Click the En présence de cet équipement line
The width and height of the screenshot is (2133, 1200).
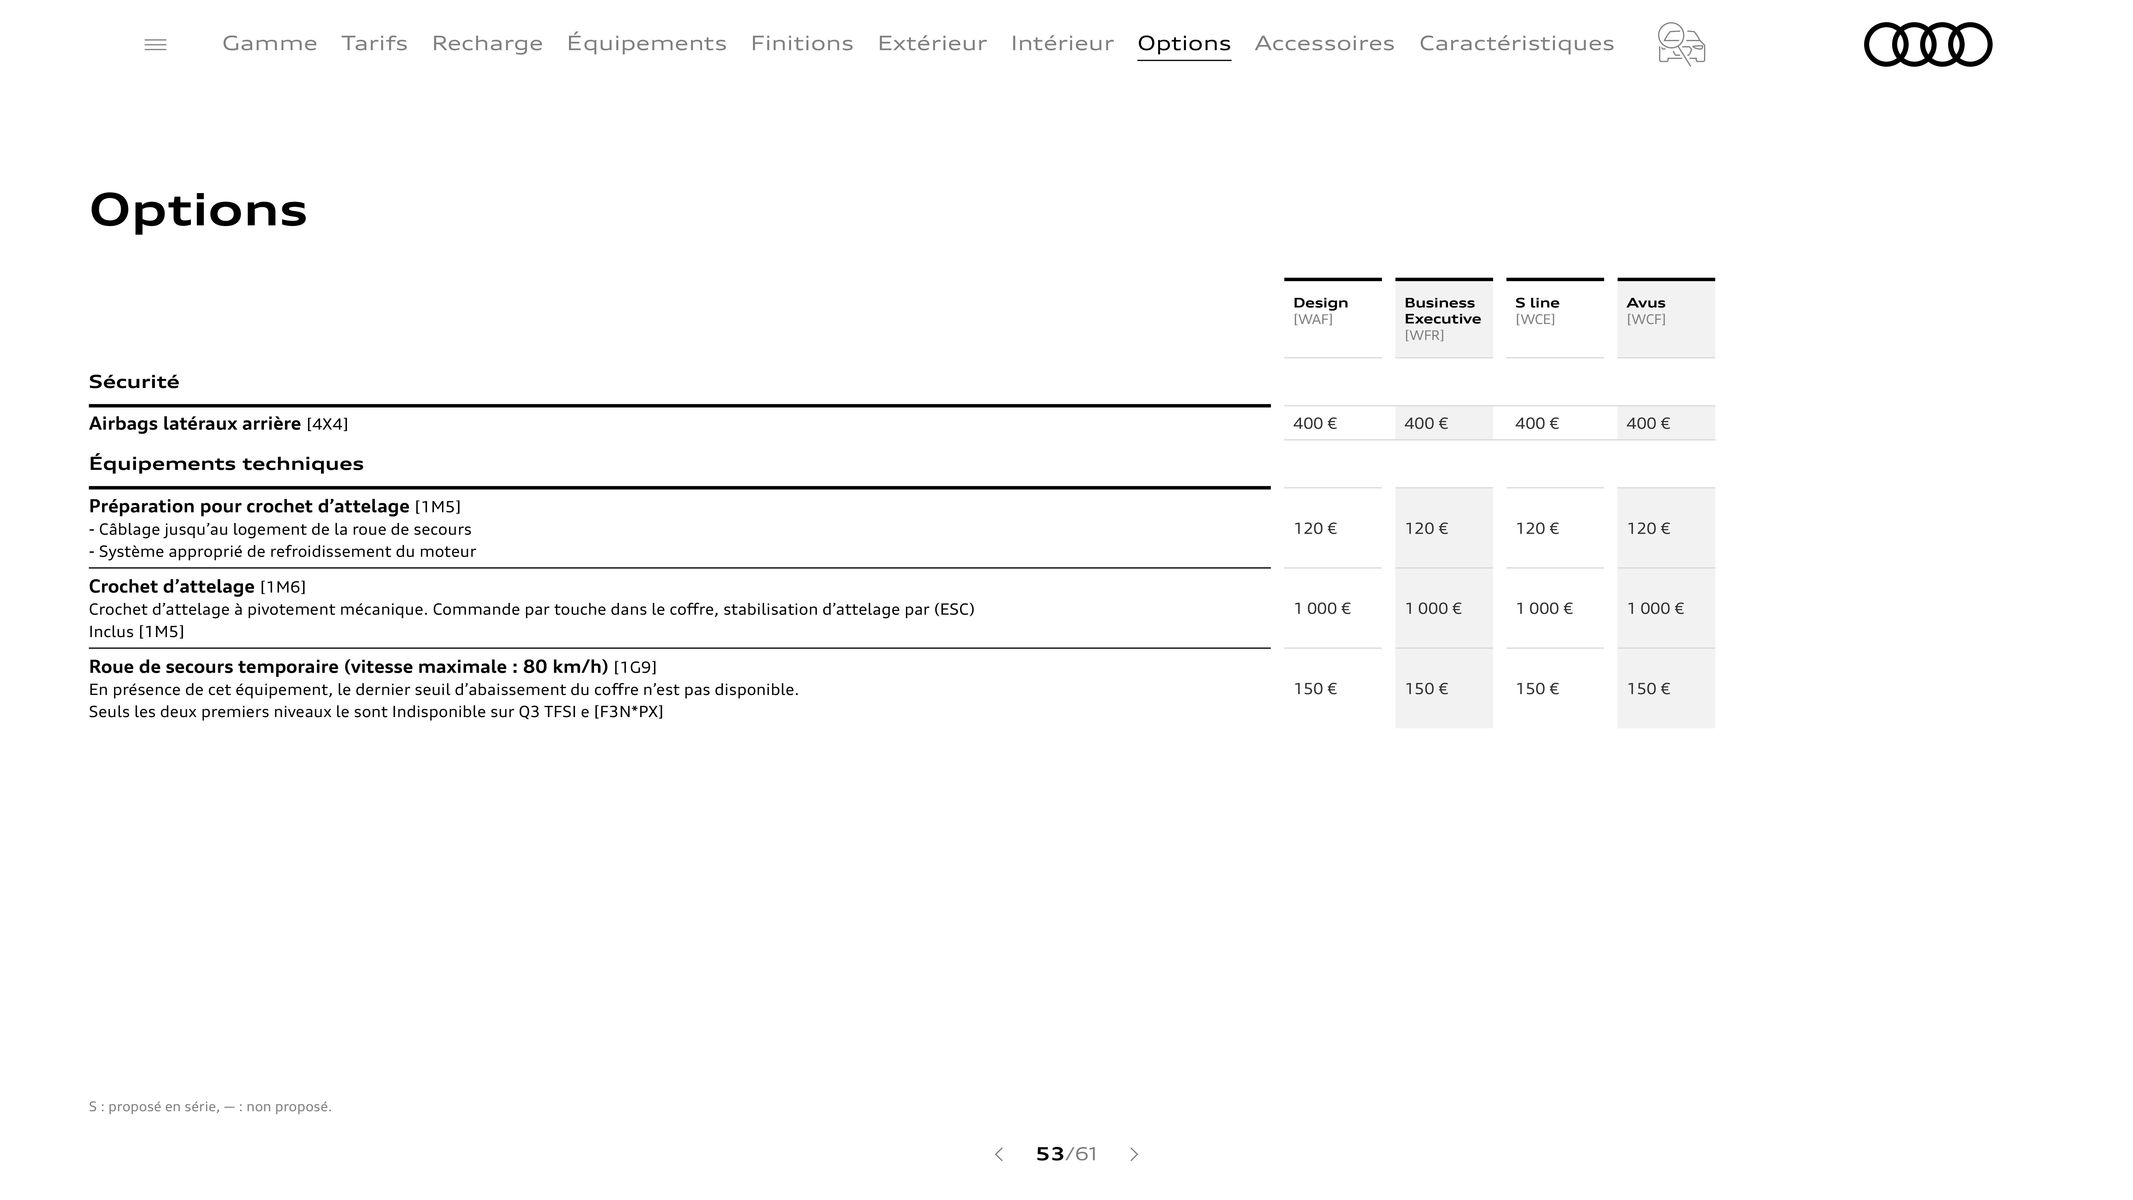(x=444, y=690)
